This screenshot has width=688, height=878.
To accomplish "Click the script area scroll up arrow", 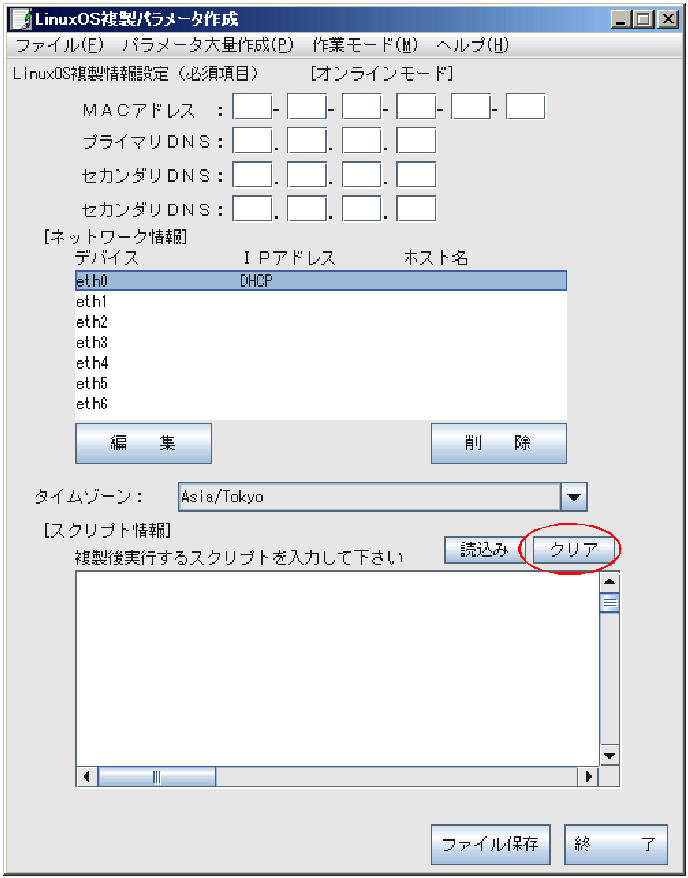I will 610,582.
